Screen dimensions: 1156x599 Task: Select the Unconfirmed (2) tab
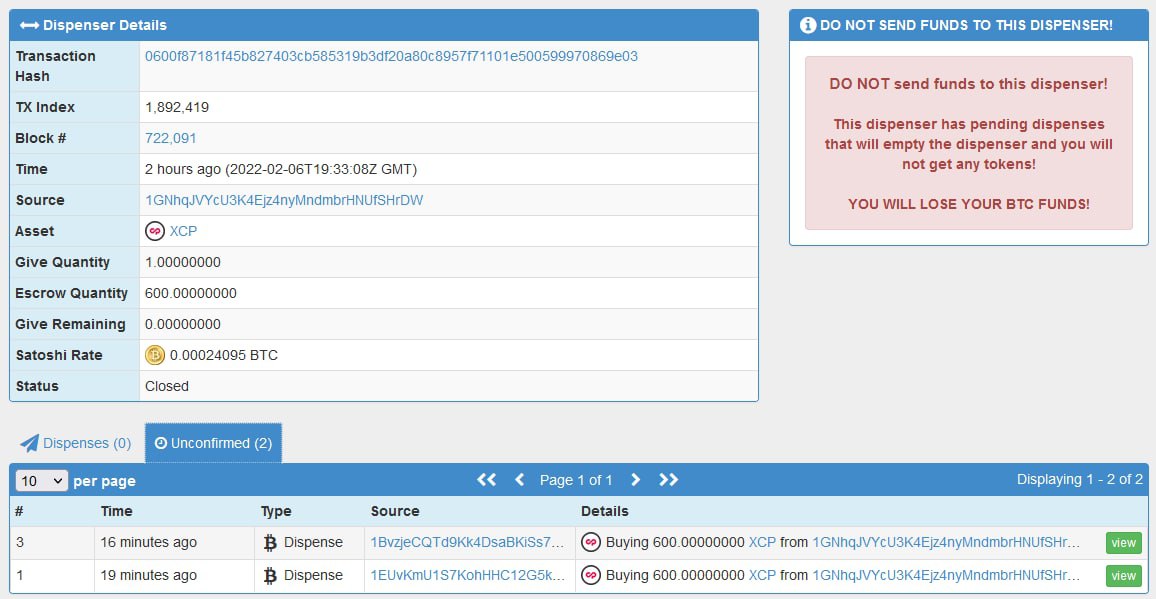[x=213, y=443]
